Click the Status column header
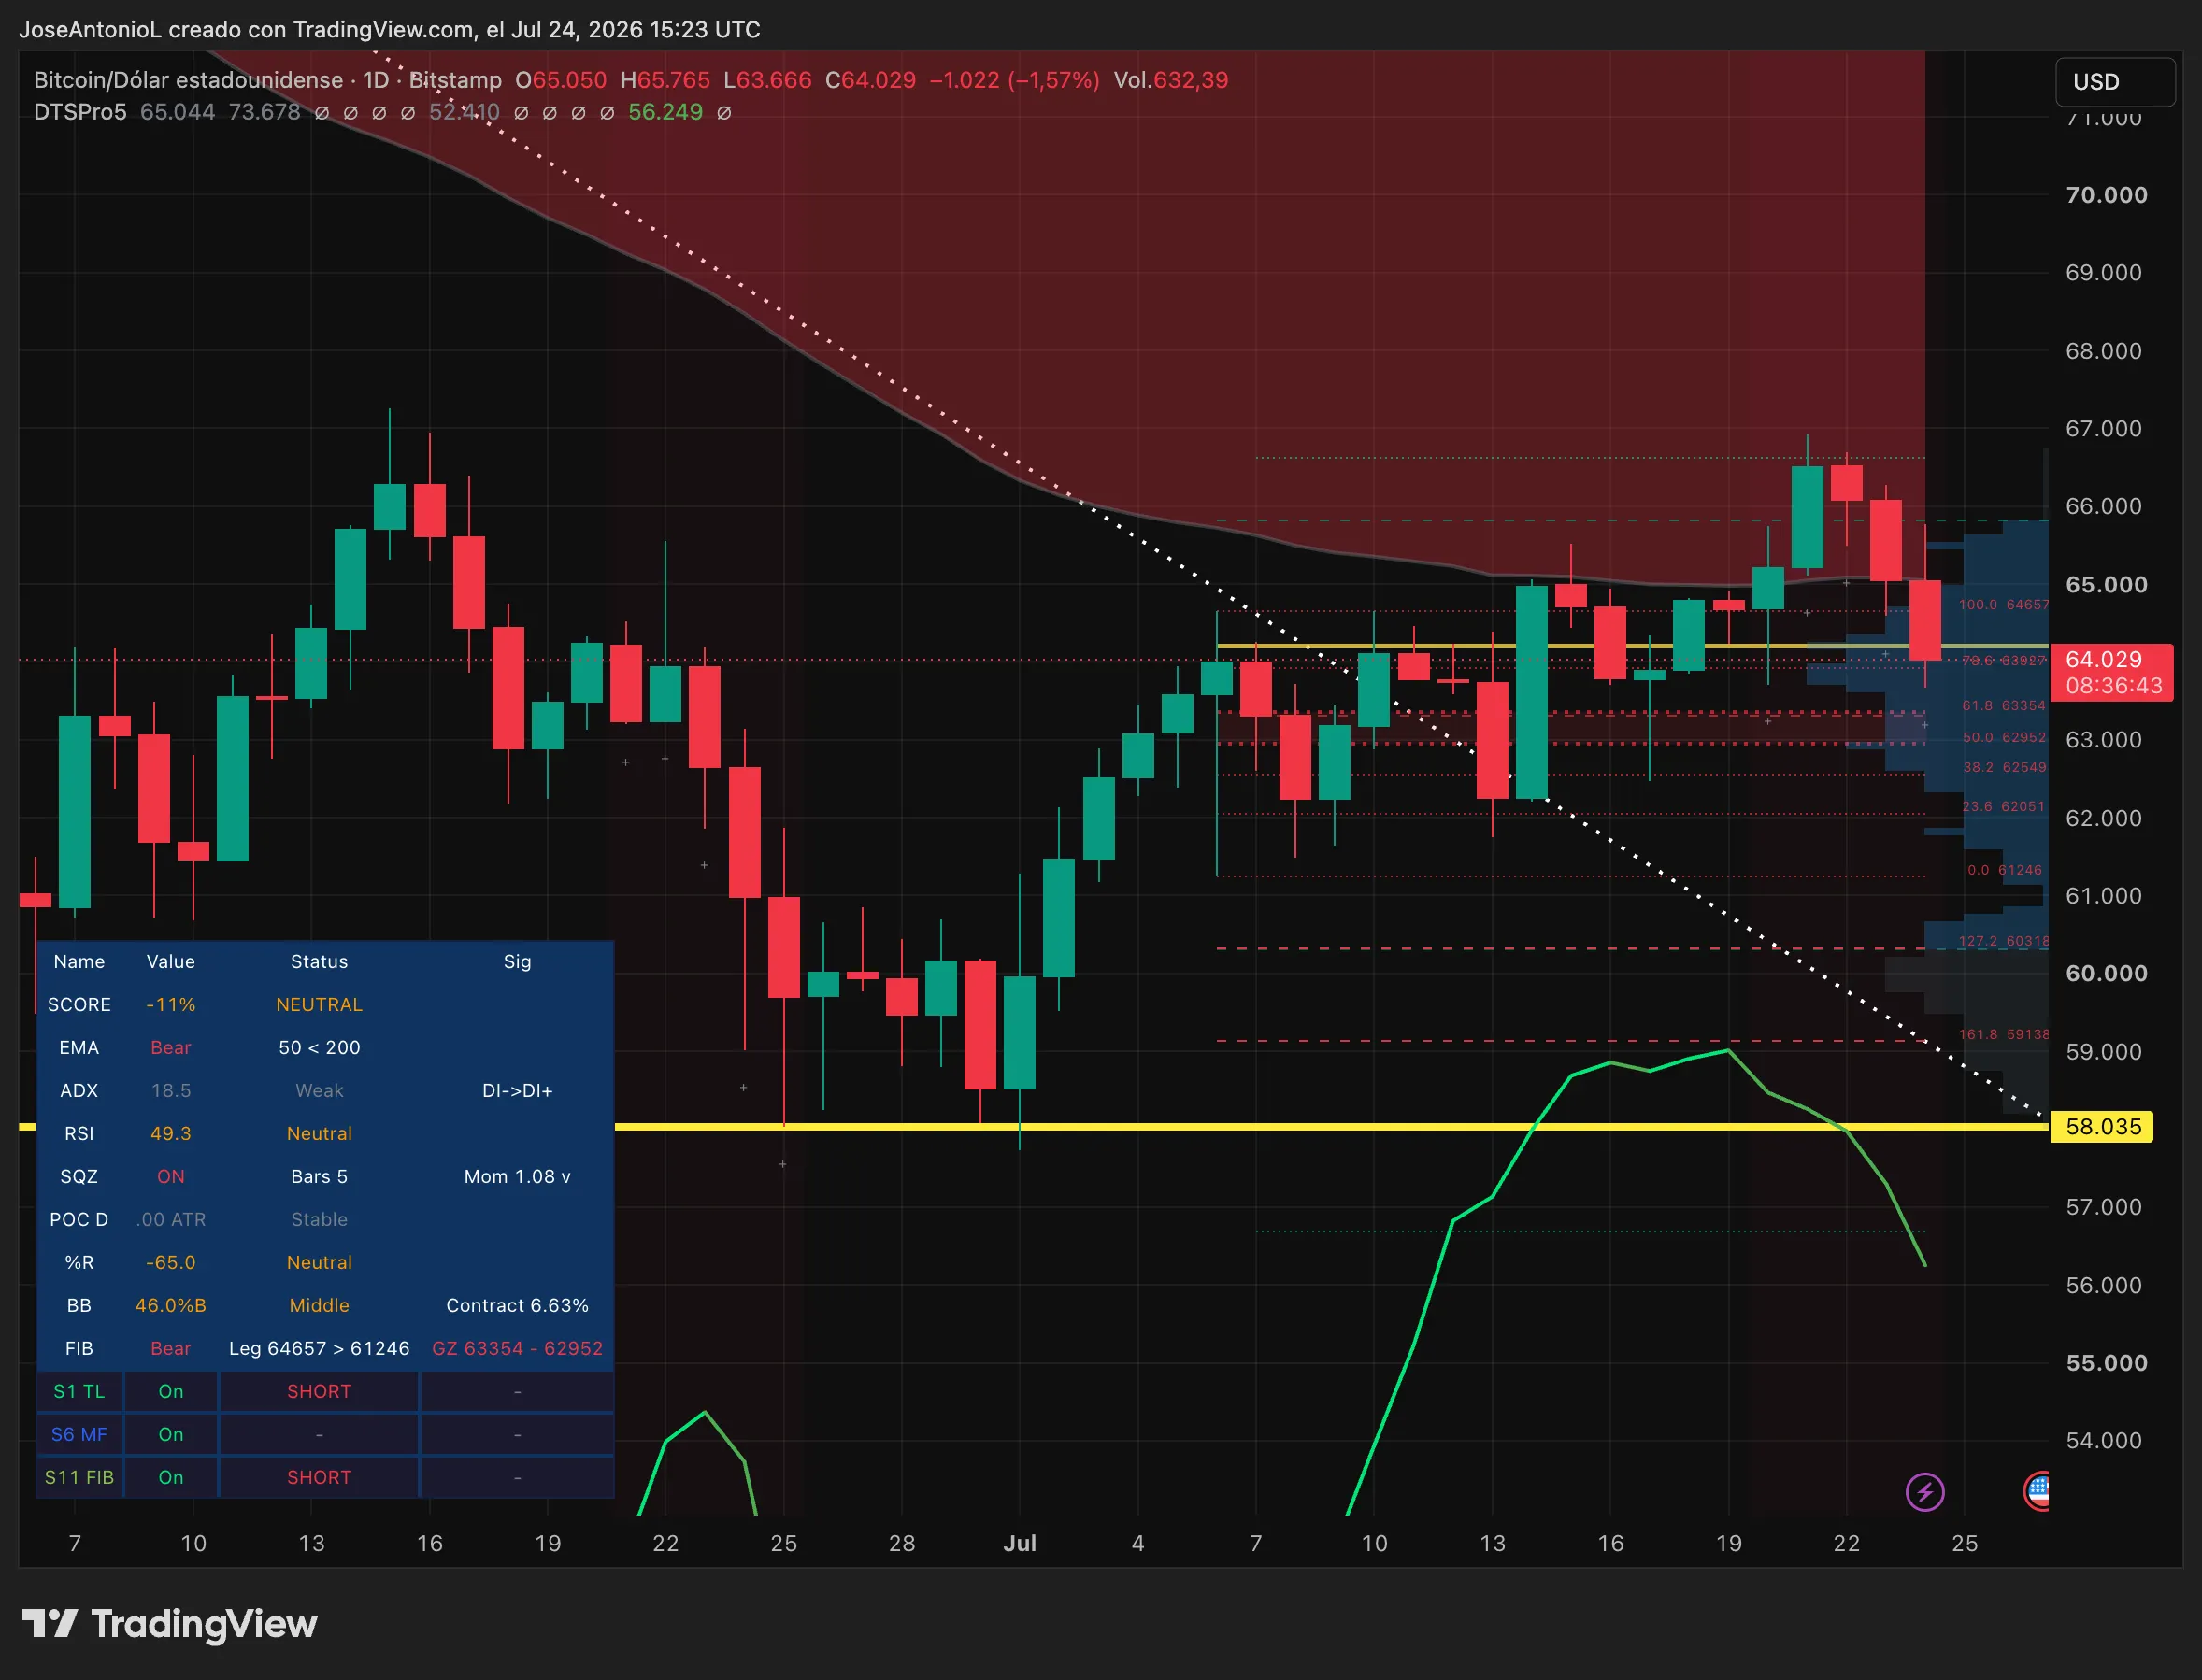The width and height of the screenshot is (2202, 1680). pos(319,962)
